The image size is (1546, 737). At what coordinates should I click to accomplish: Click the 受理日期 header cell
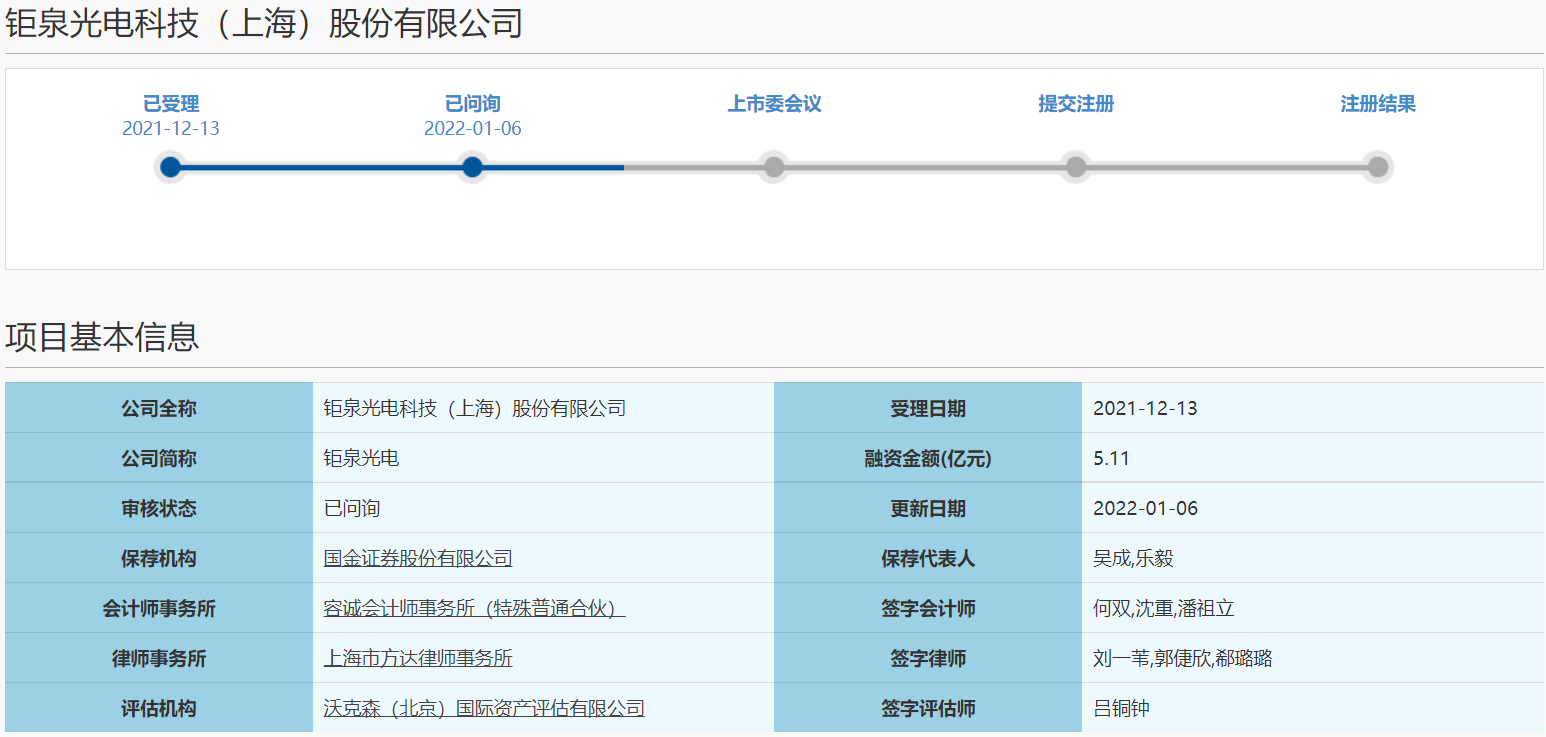click(x=928, y=408)
